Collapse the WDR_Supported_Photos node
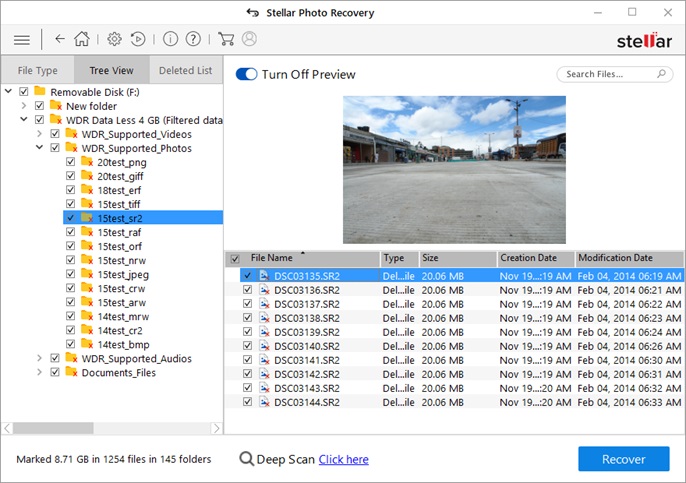686x483 pixels. [x=39, y=147]
